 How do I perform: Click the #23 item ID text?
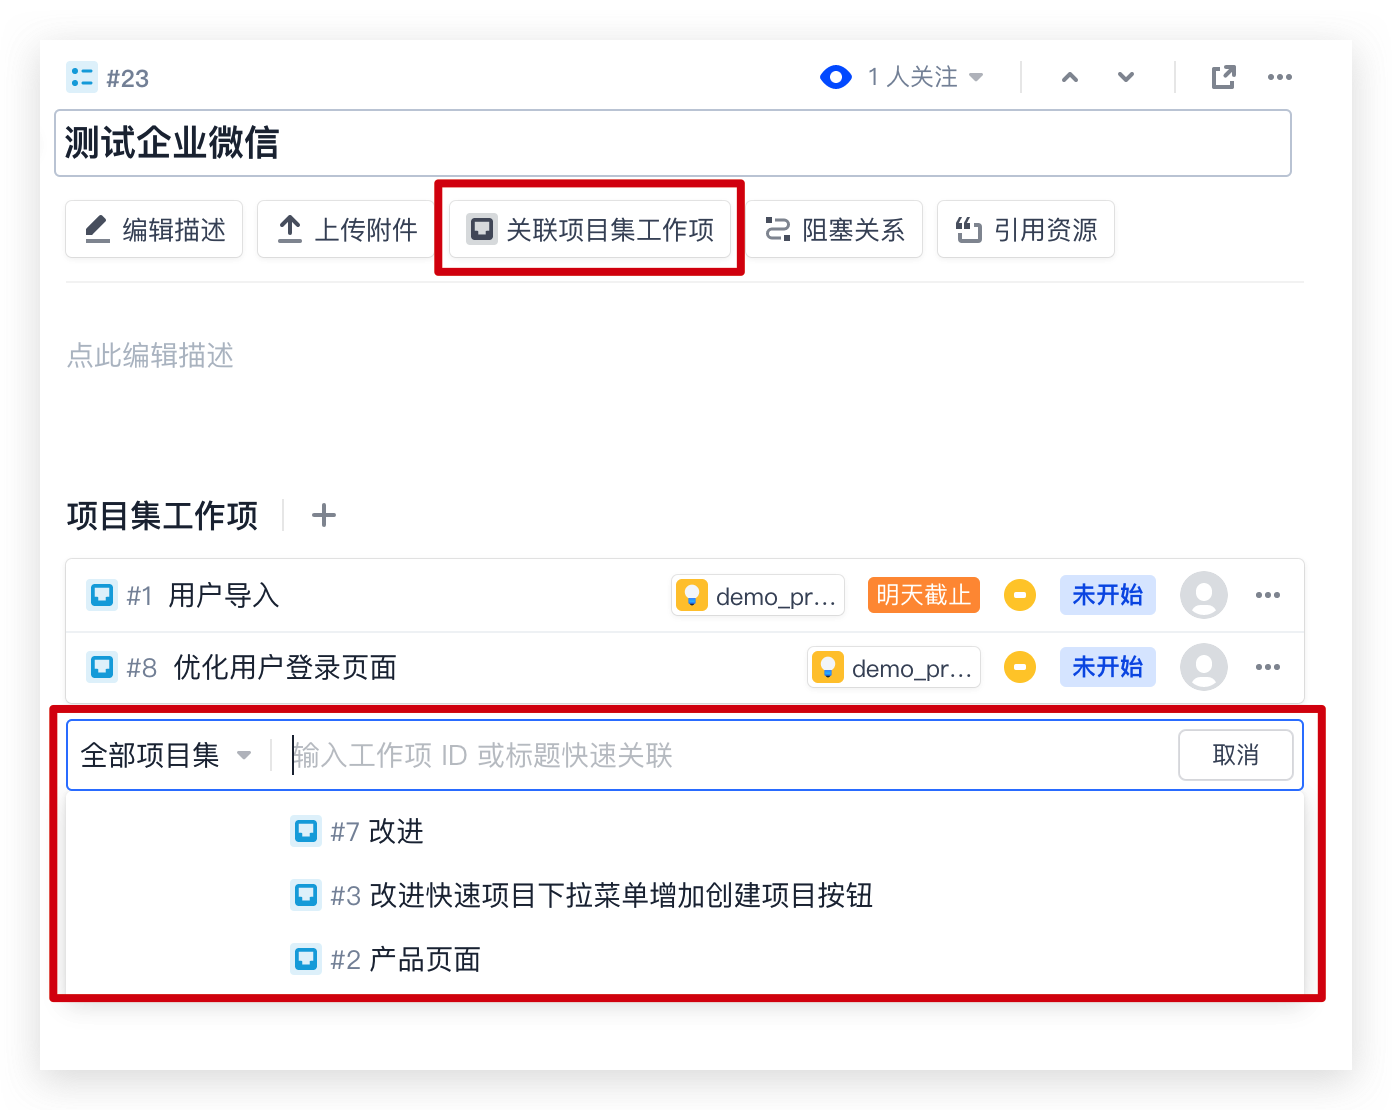pos(128,78)
